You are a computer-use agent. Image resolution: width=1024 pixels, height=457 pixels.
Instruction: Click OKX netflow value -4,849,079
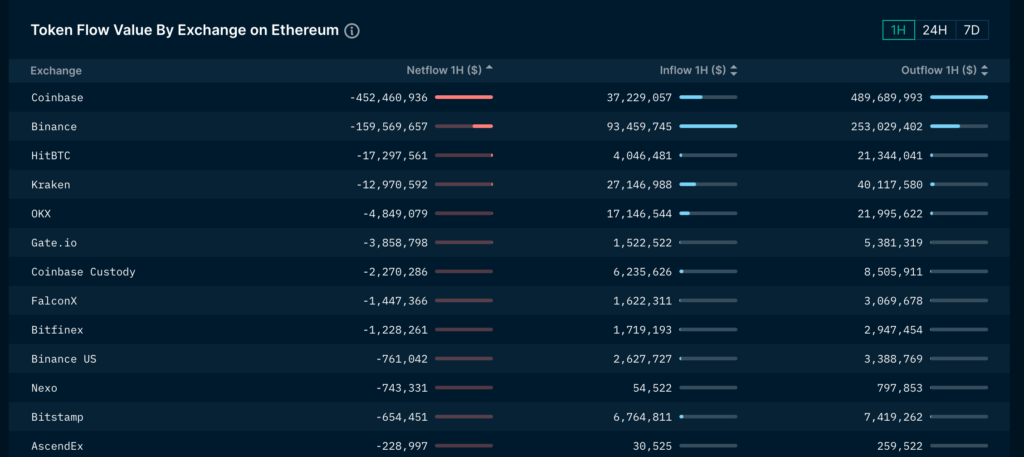(x=395, y=213)
